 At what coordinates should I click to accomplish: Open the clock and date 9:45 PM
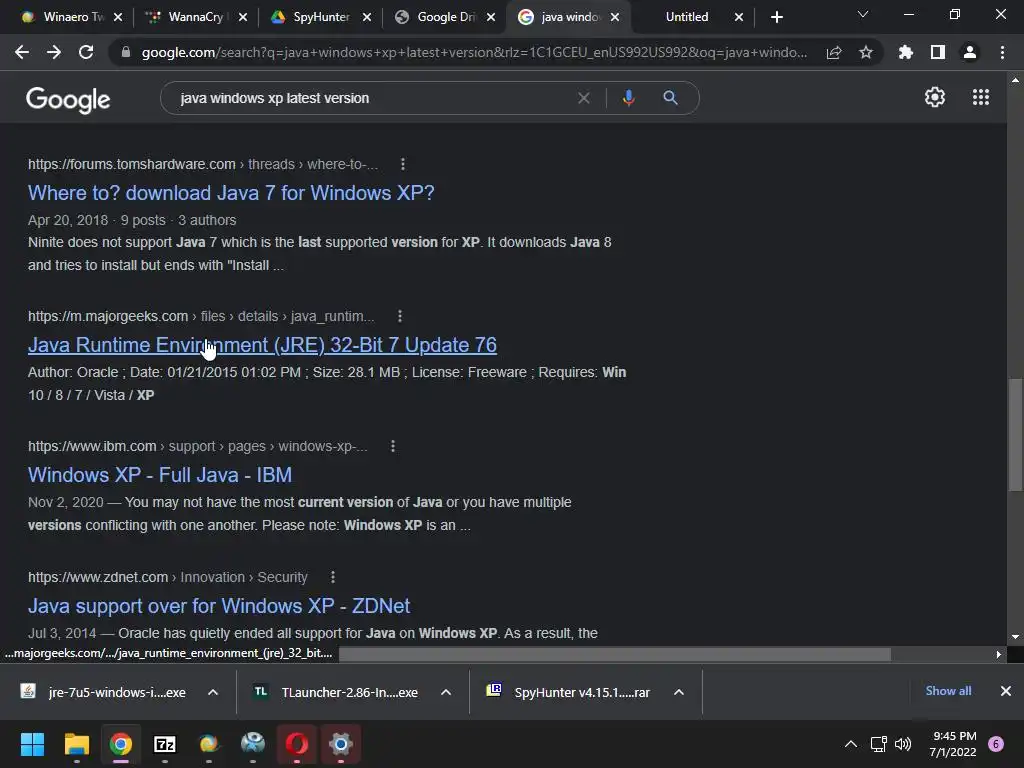pyautogui.click(x=953, y=744)
